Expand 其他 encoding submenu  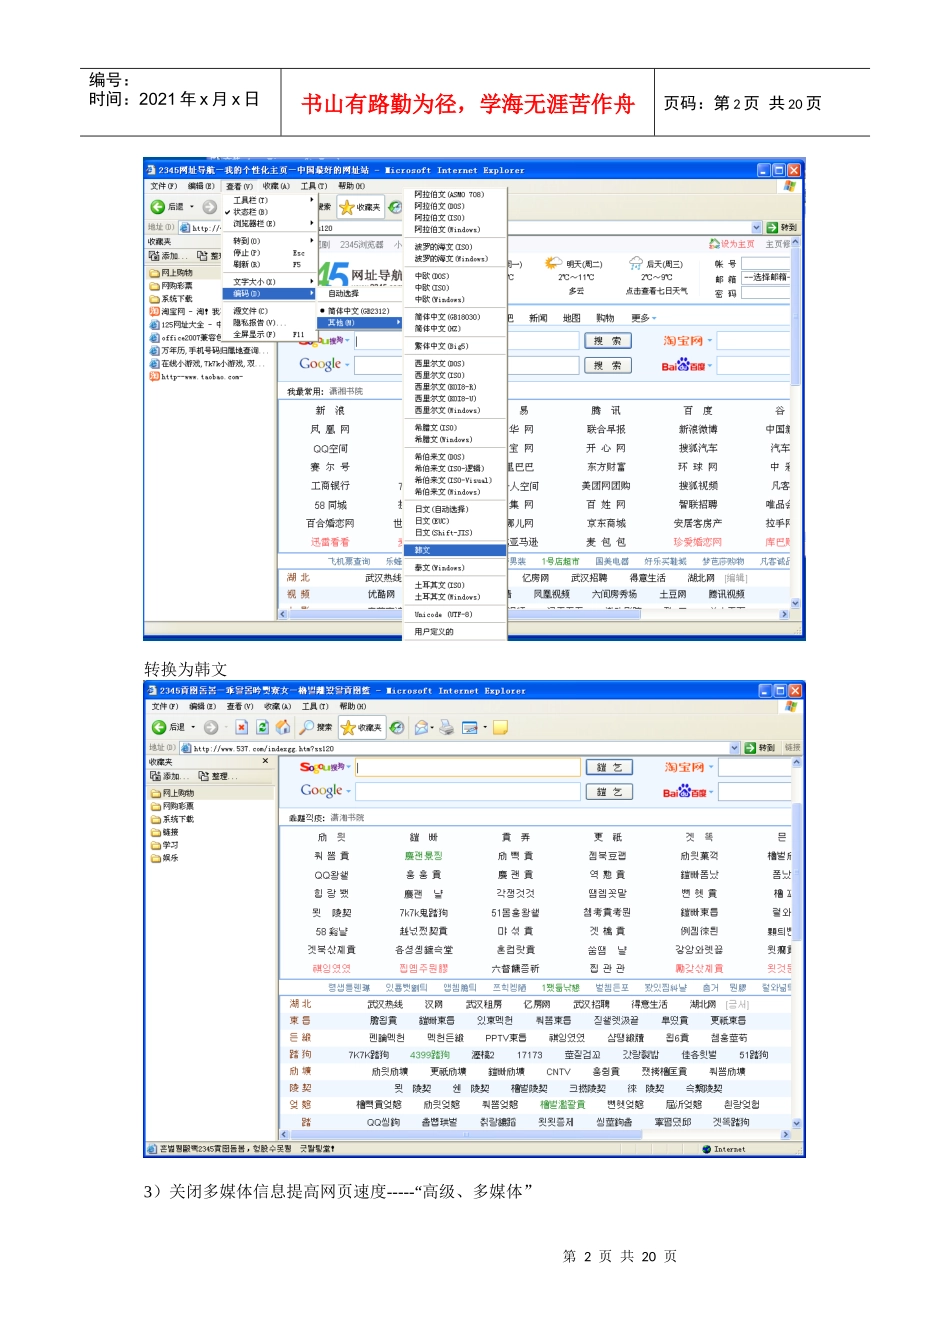point(358,323)
